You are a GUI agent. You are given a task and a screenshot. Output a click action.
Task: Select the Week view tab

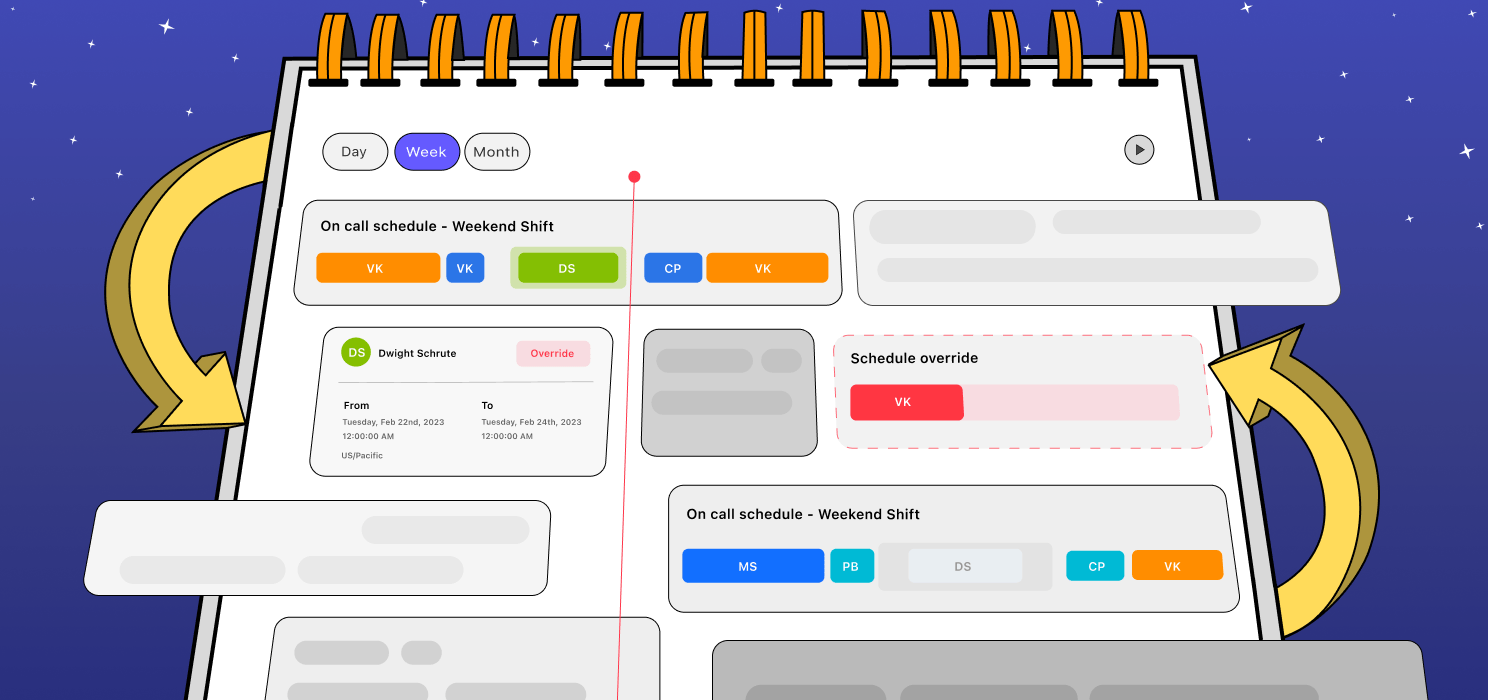click(x=427, y=152)
